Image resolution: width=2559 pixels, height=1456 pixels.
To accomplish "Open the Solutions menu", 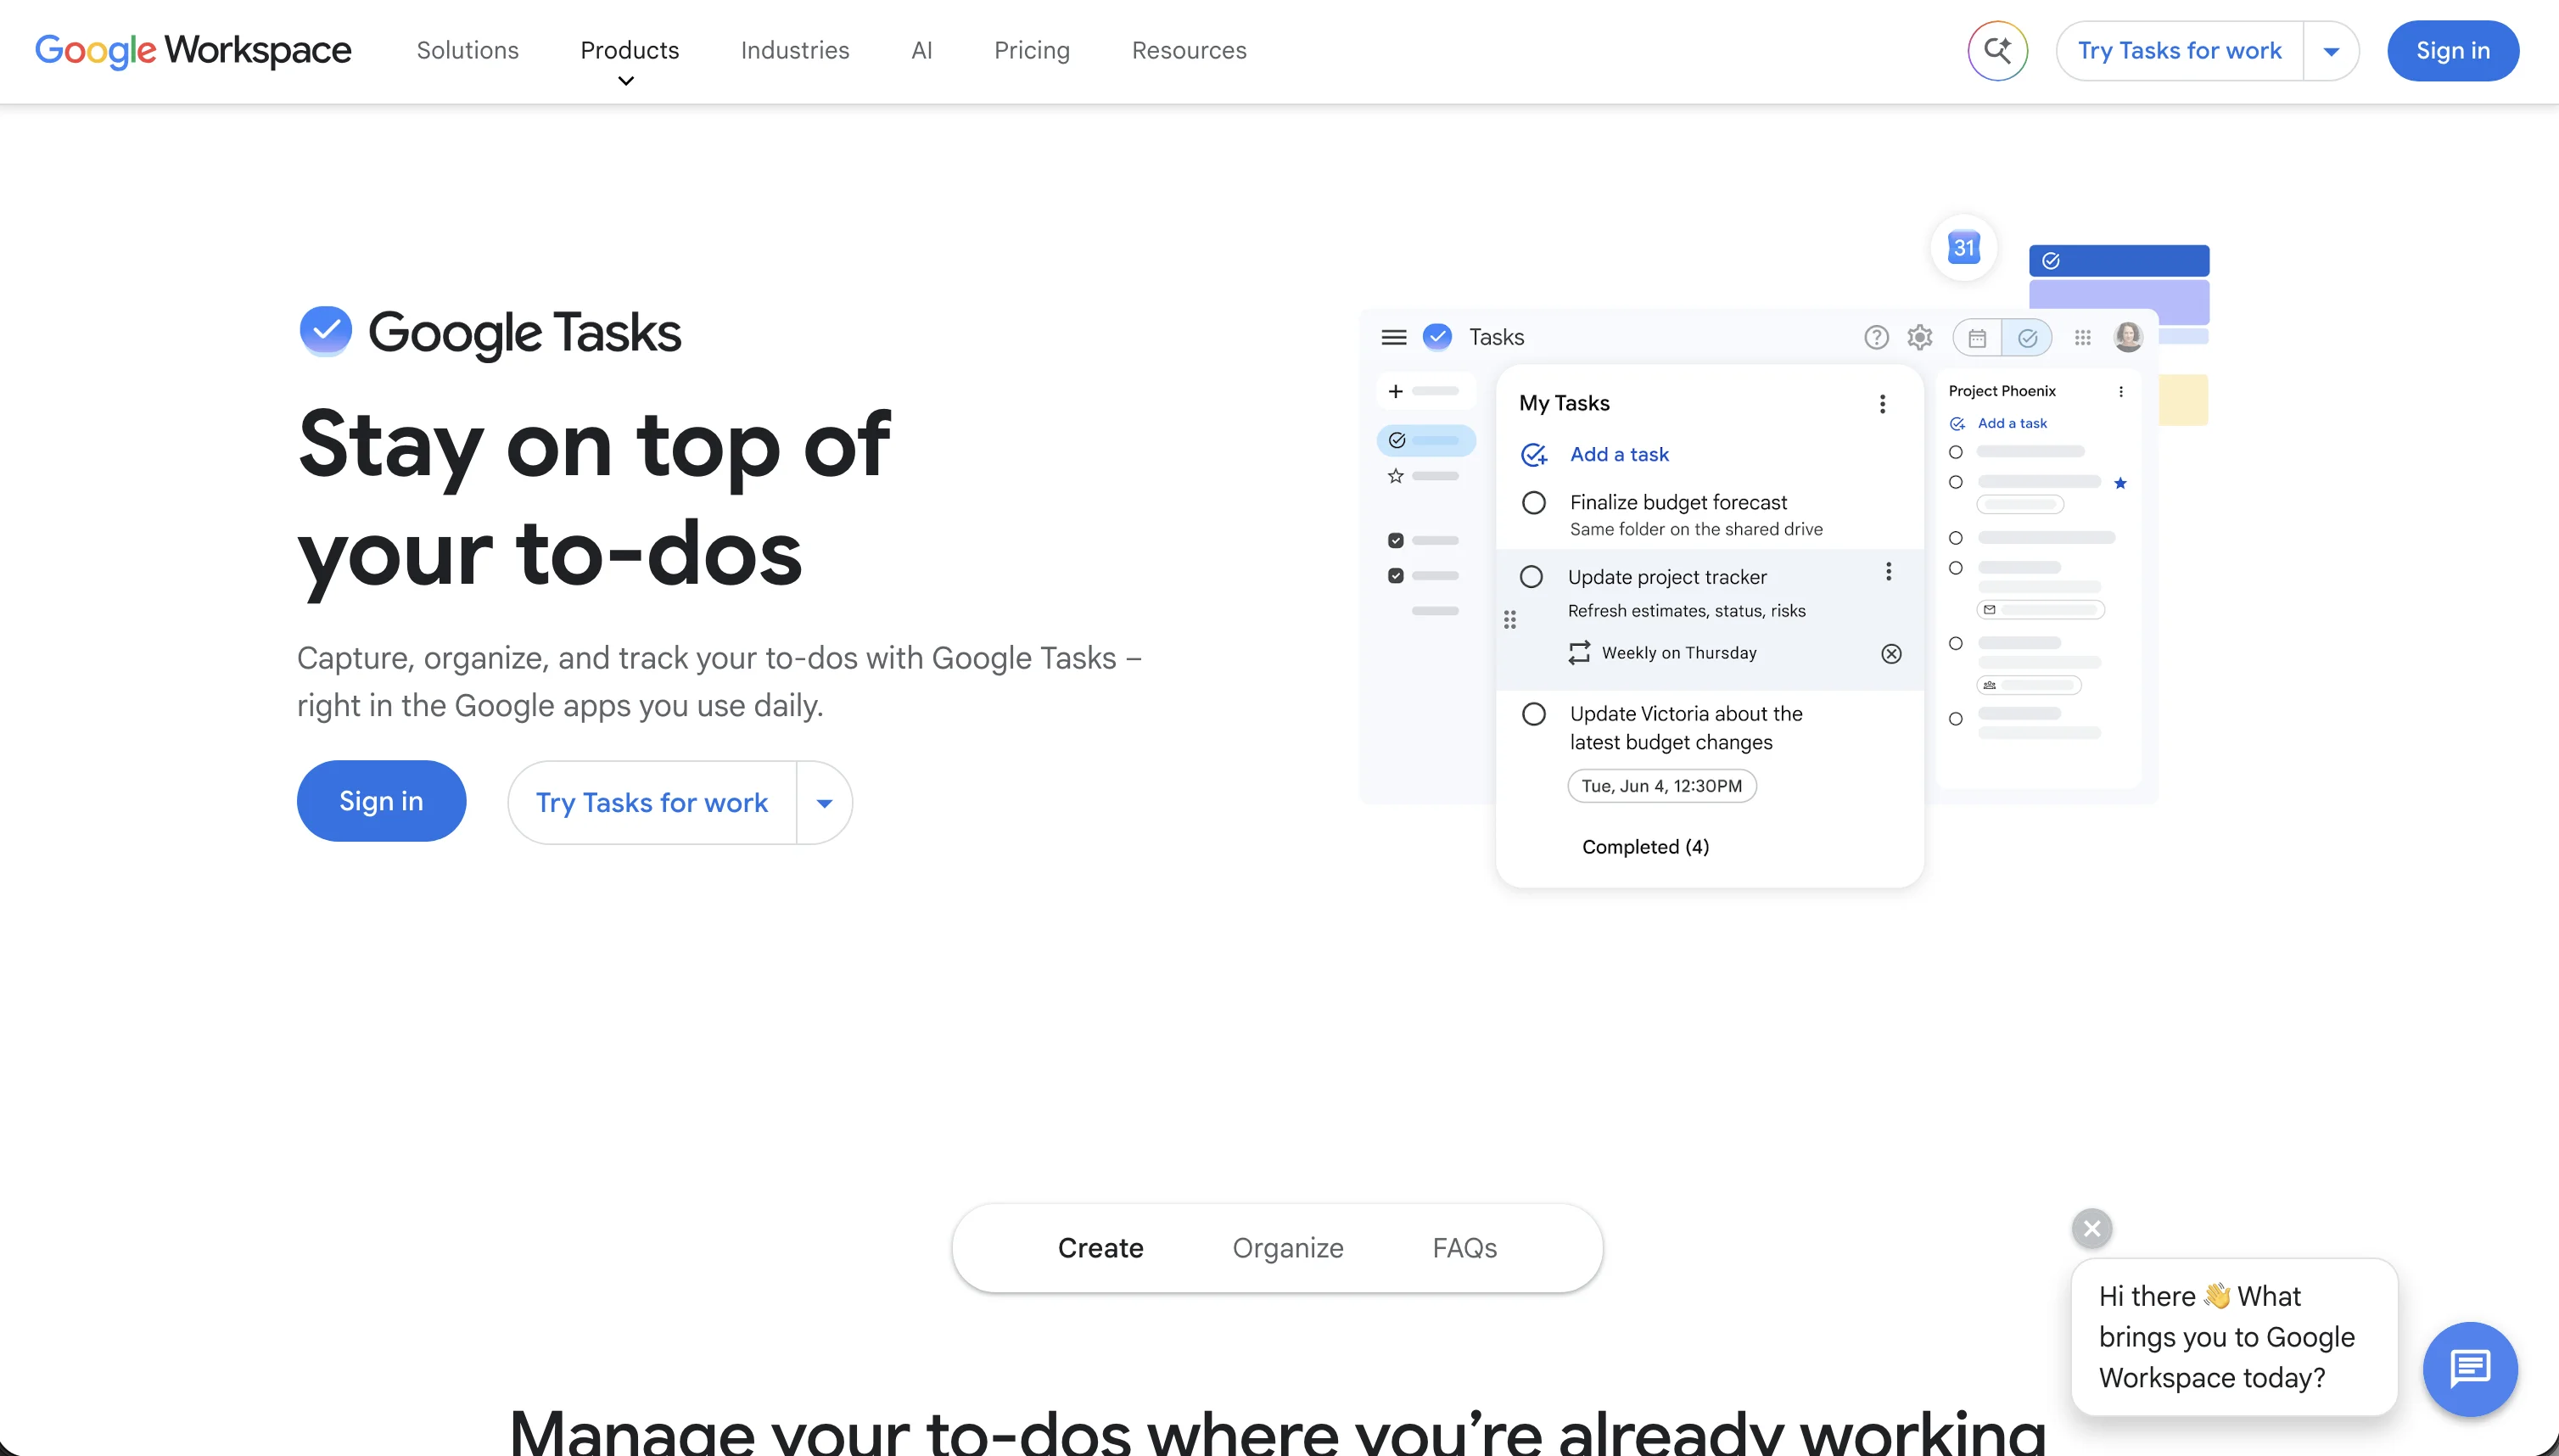I will 467,50.
